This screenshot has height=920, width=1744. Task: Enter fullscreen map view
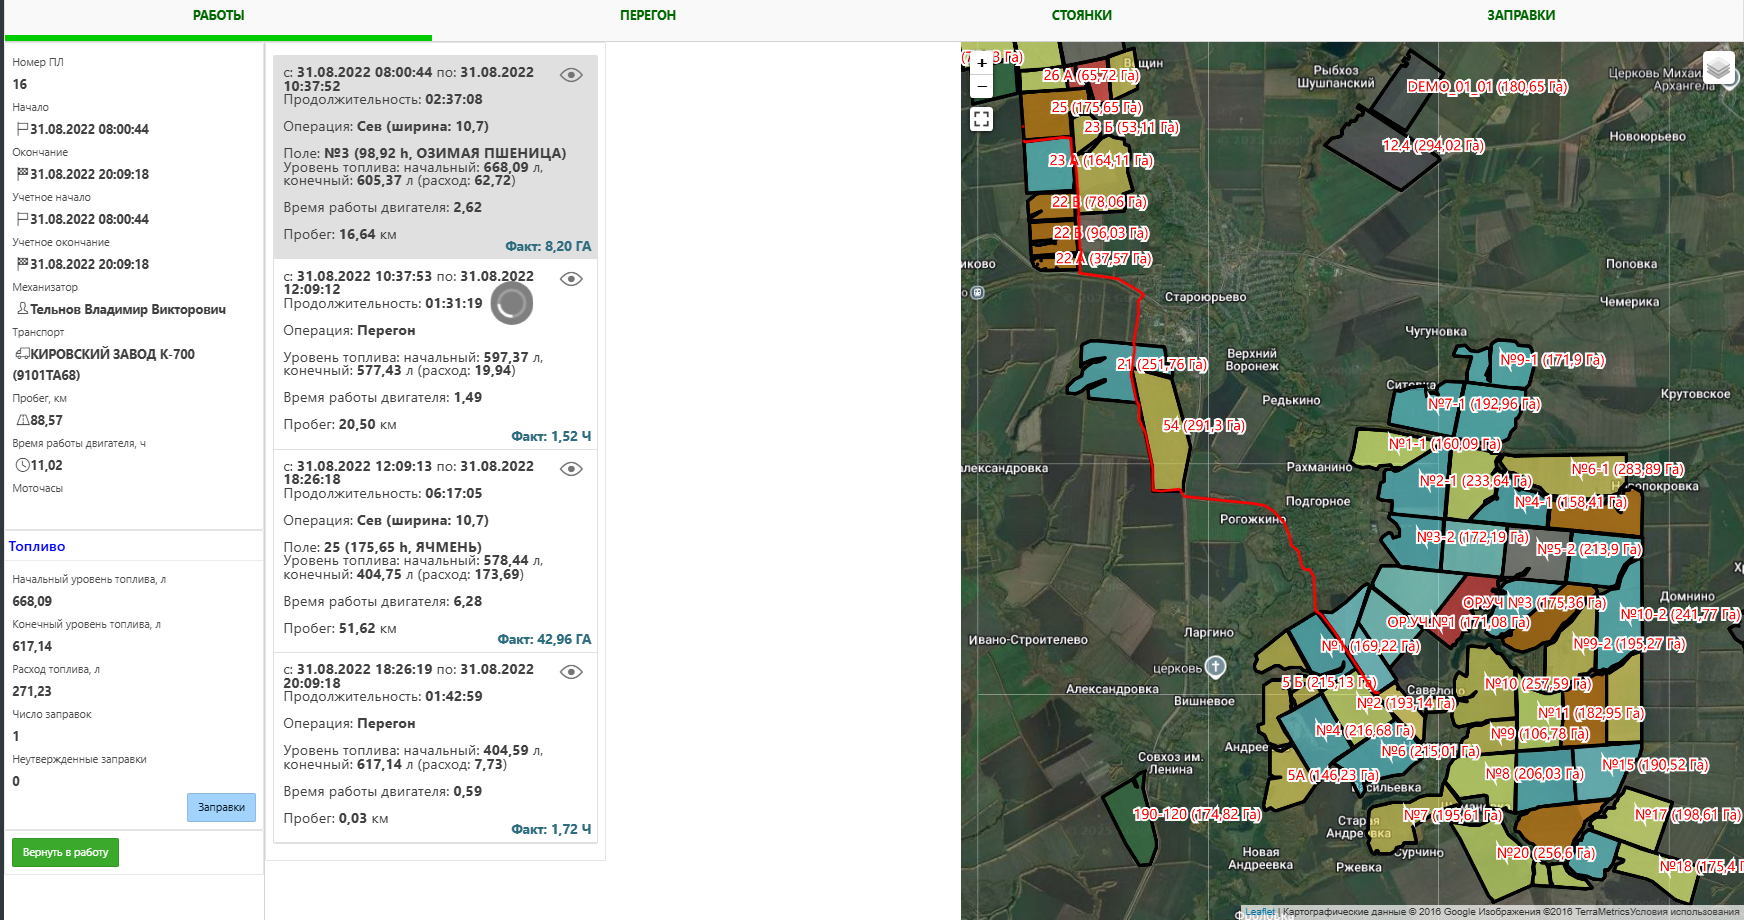(982, 120)
